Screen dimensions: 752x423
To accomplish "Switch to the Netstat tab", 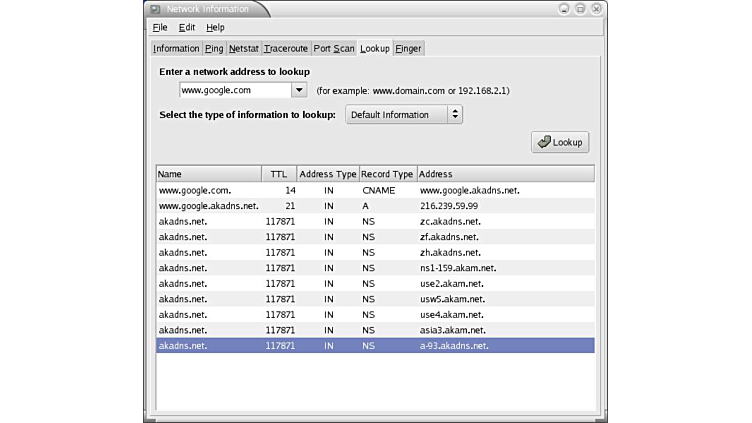I will coord(243,48).
